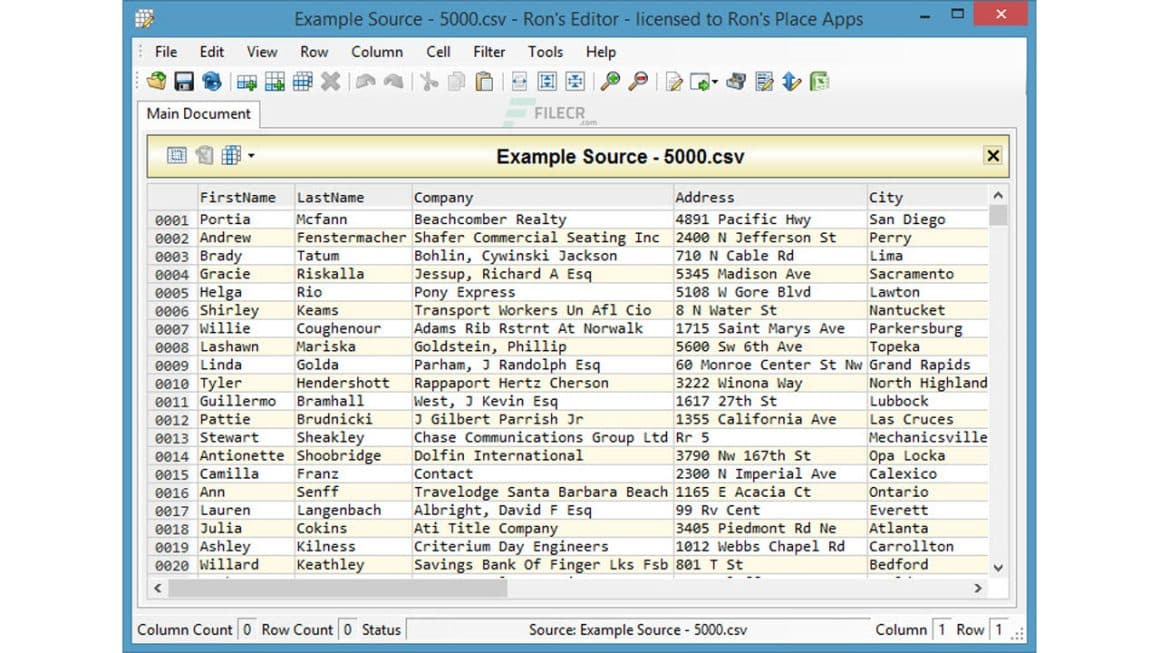
Task: Select row header 0001
Action: click(172, 220)
